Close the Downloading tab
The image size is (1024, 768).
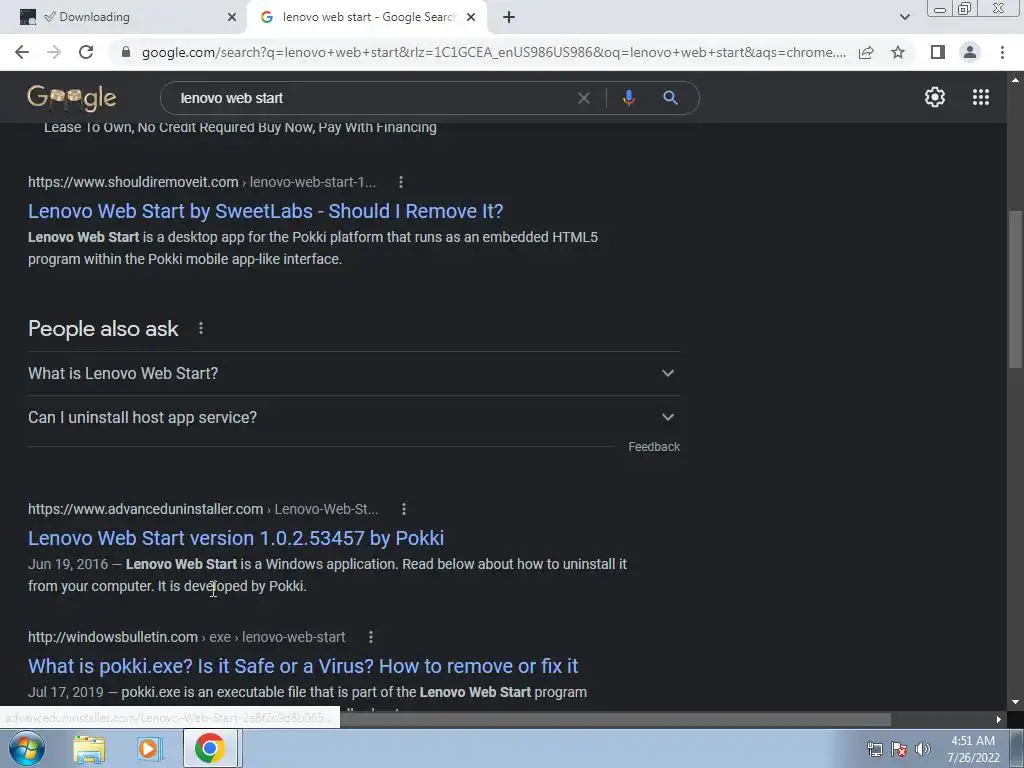pyautogui.click(x=232, y=17)
